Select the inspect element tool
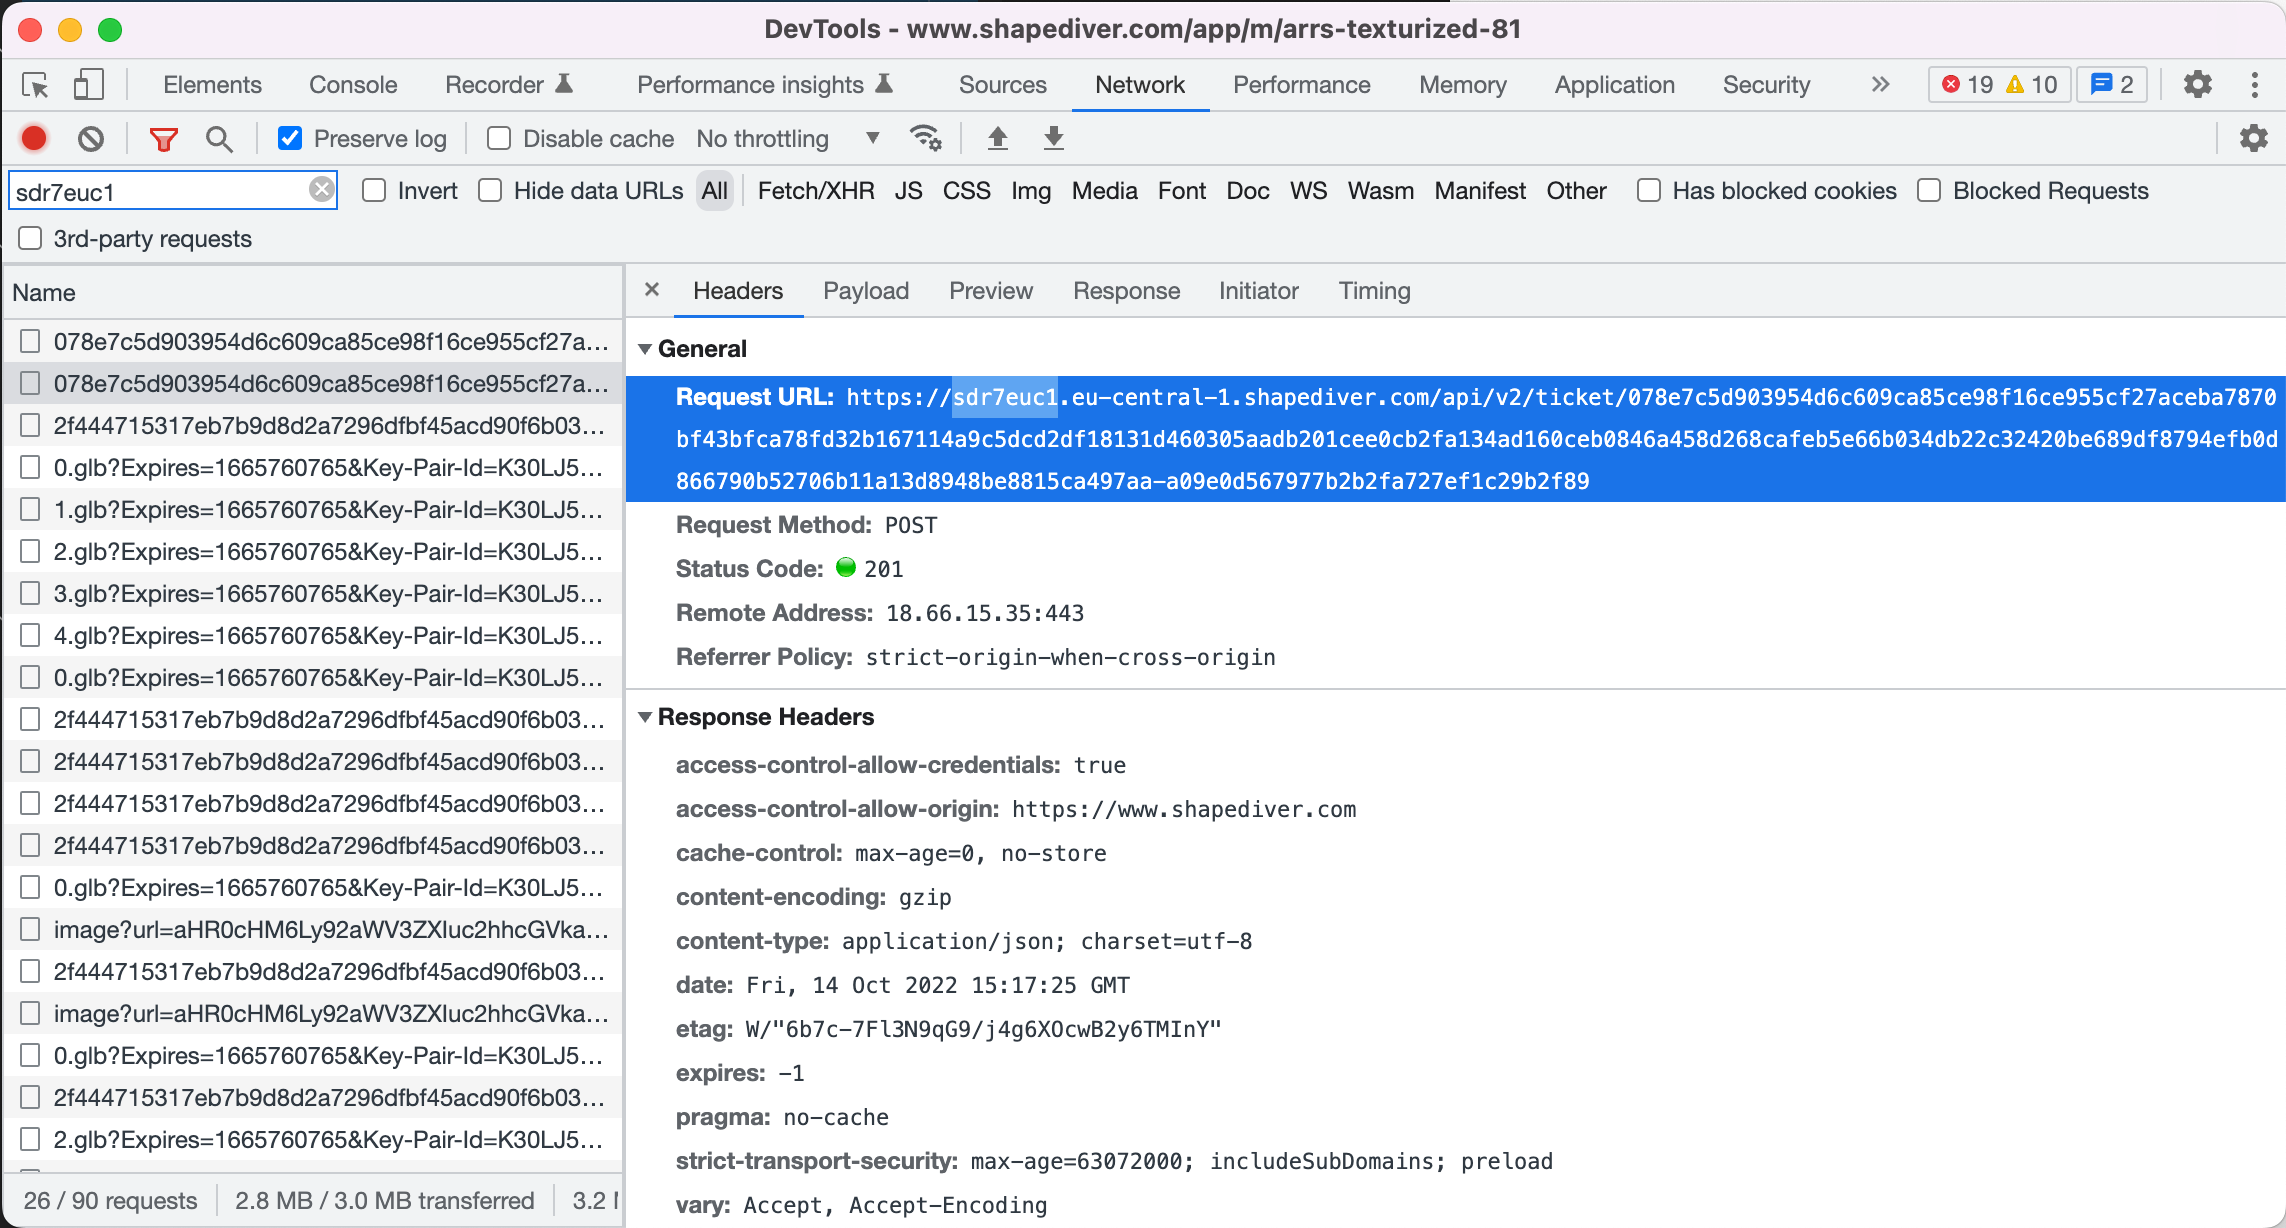Screen dimensions: 2286x1228 coord(34,85)
